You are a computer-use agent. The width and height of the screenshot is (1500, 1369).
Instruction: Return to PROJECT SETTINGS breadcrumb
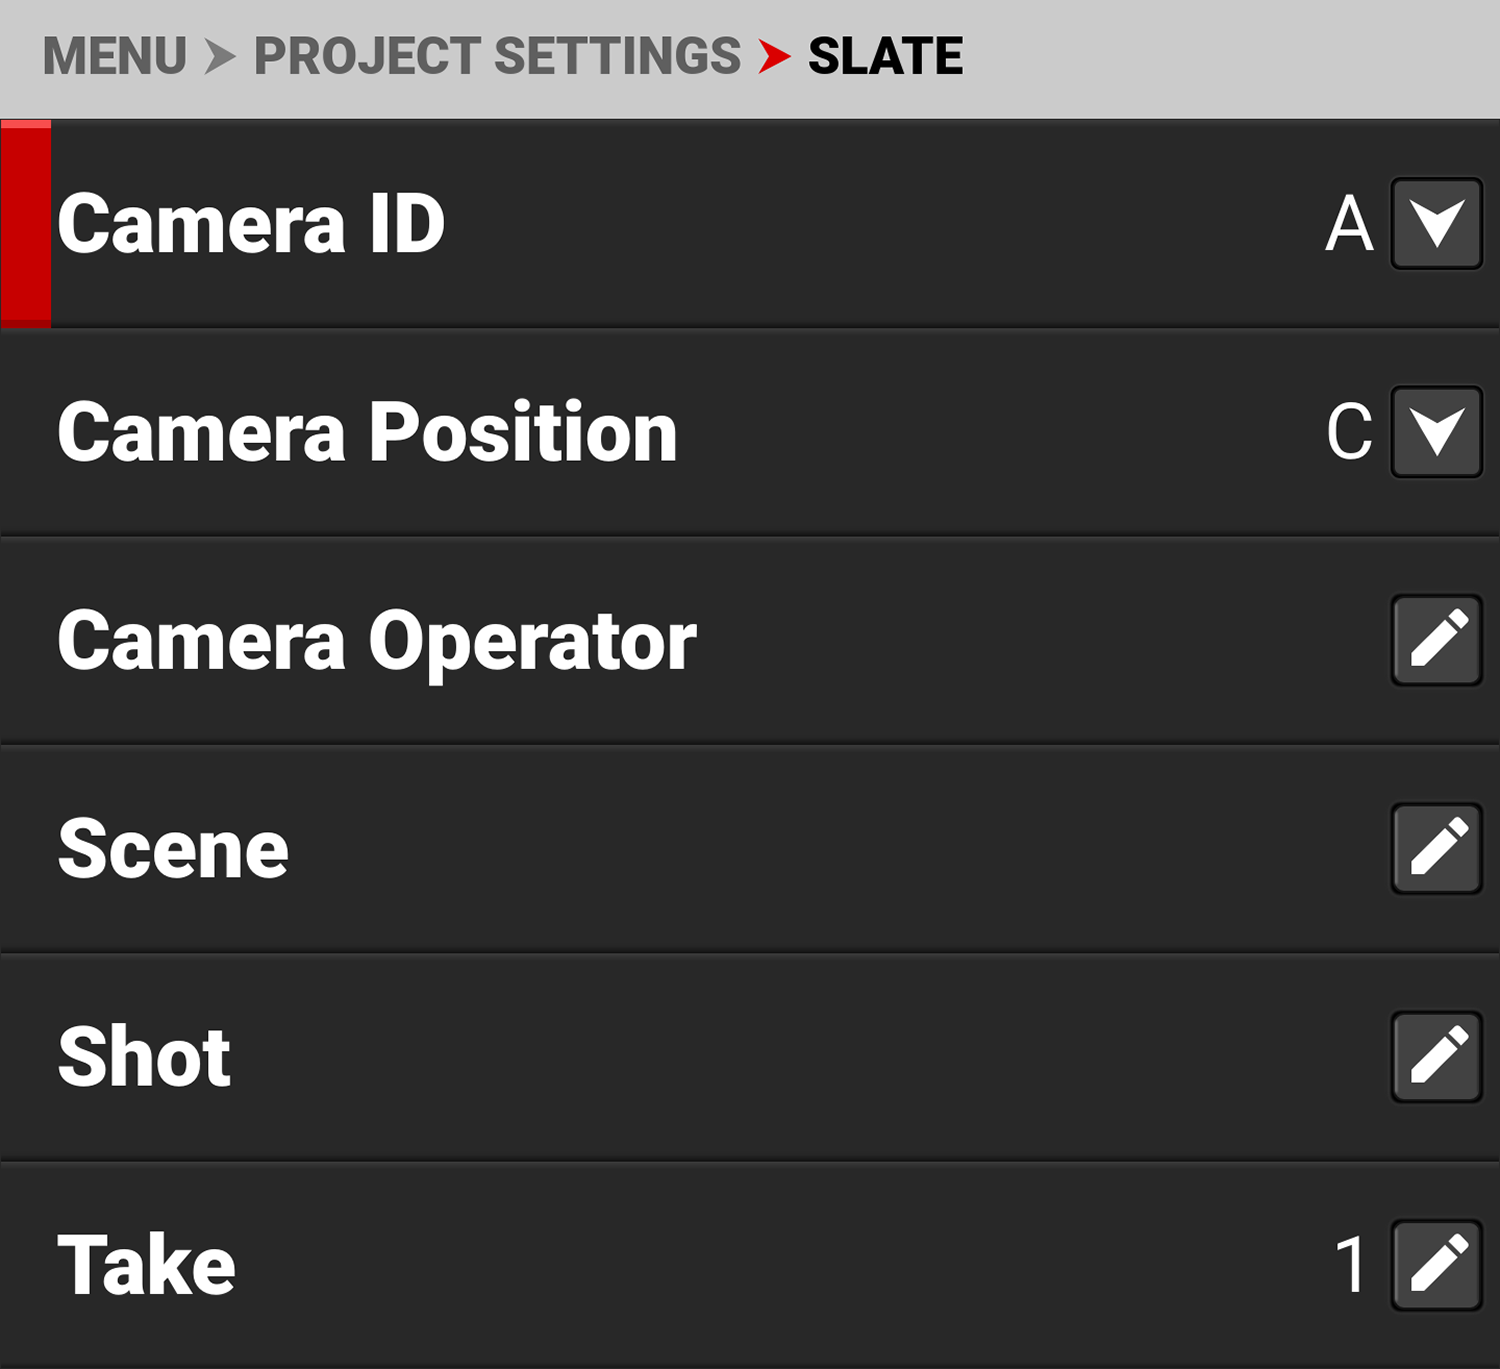(497, 56)
